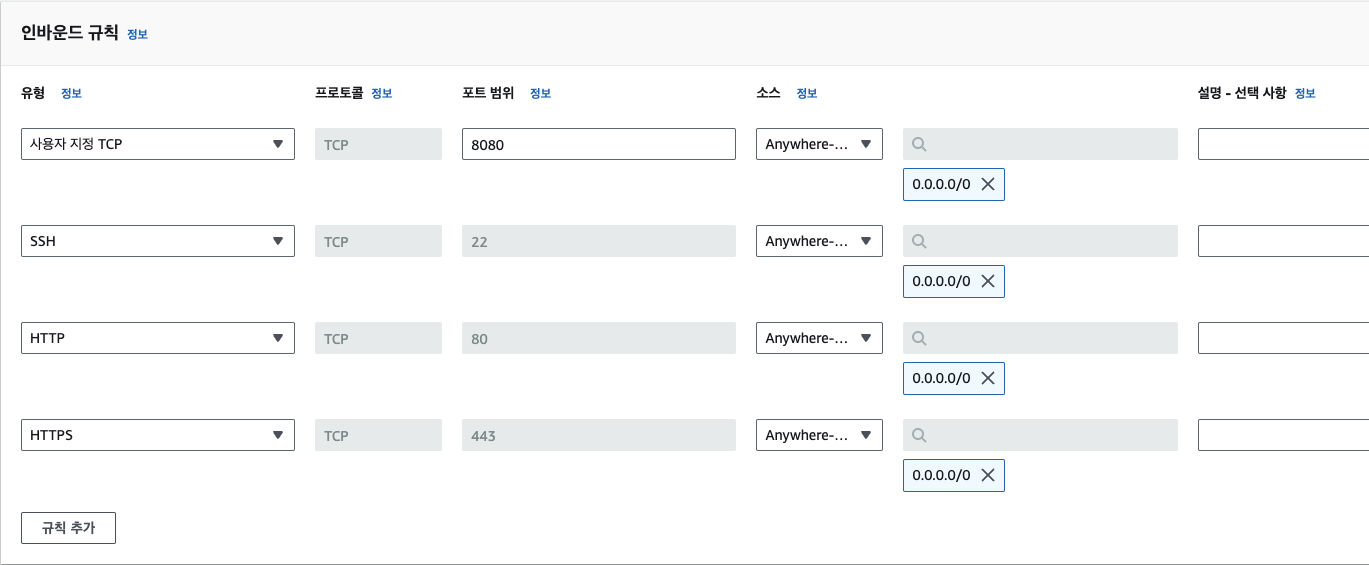
Task: Open the Anywhere source dropdown for HTTP rule
Action: point(819,338)
